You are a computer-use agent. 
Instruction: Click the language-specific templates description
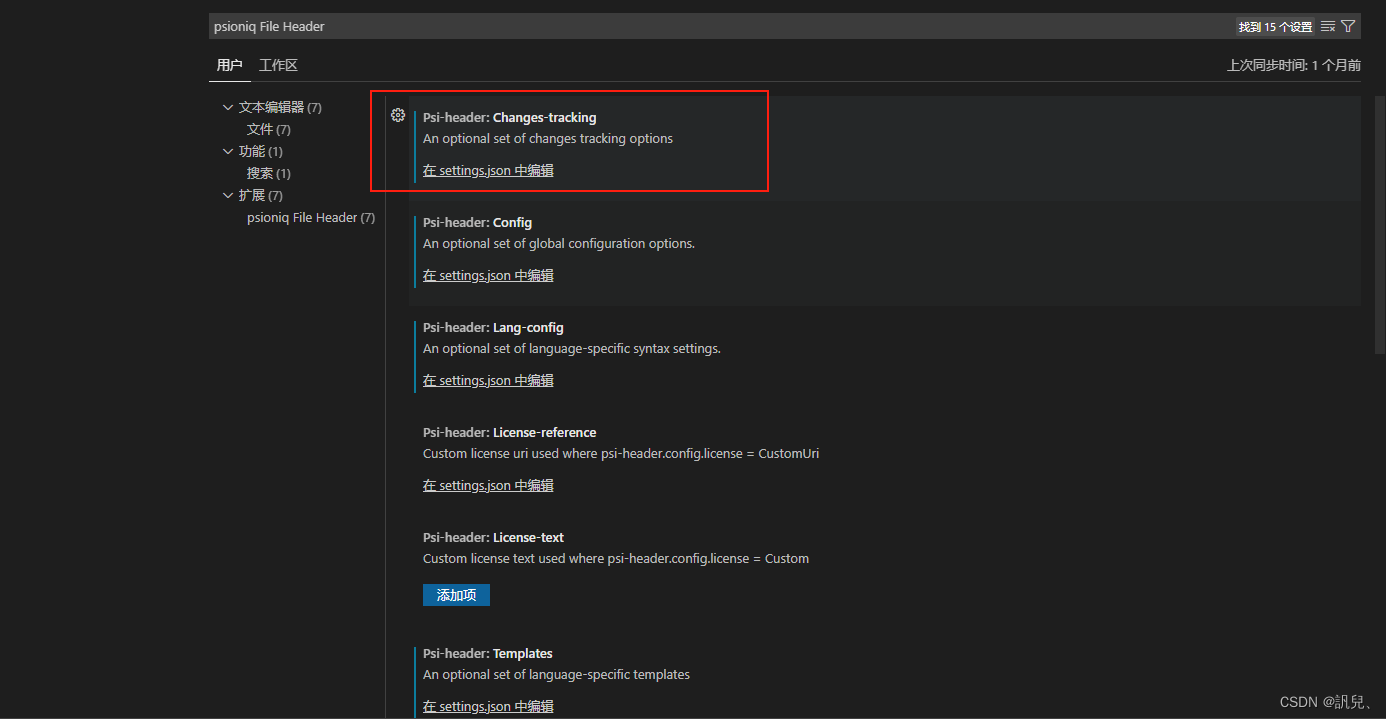tap(556, 675)
